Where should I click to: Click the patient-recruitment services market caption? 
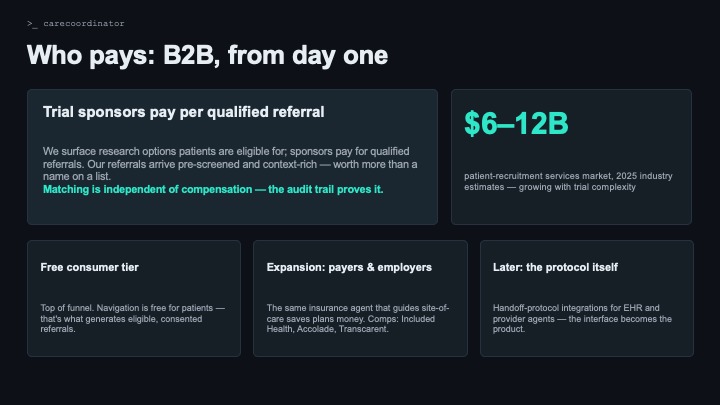[568, 181]
